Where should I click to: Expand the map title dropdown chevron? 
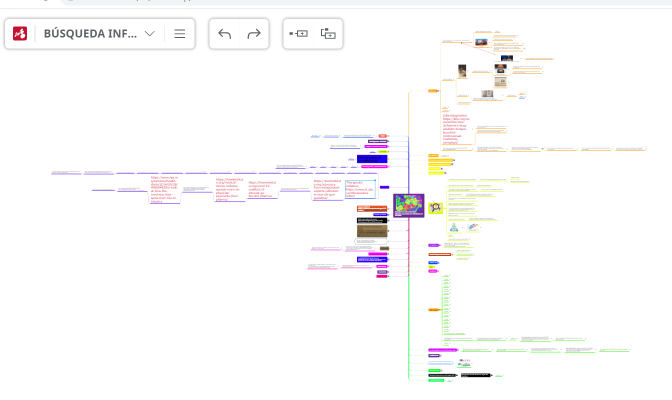click(150, 33)
